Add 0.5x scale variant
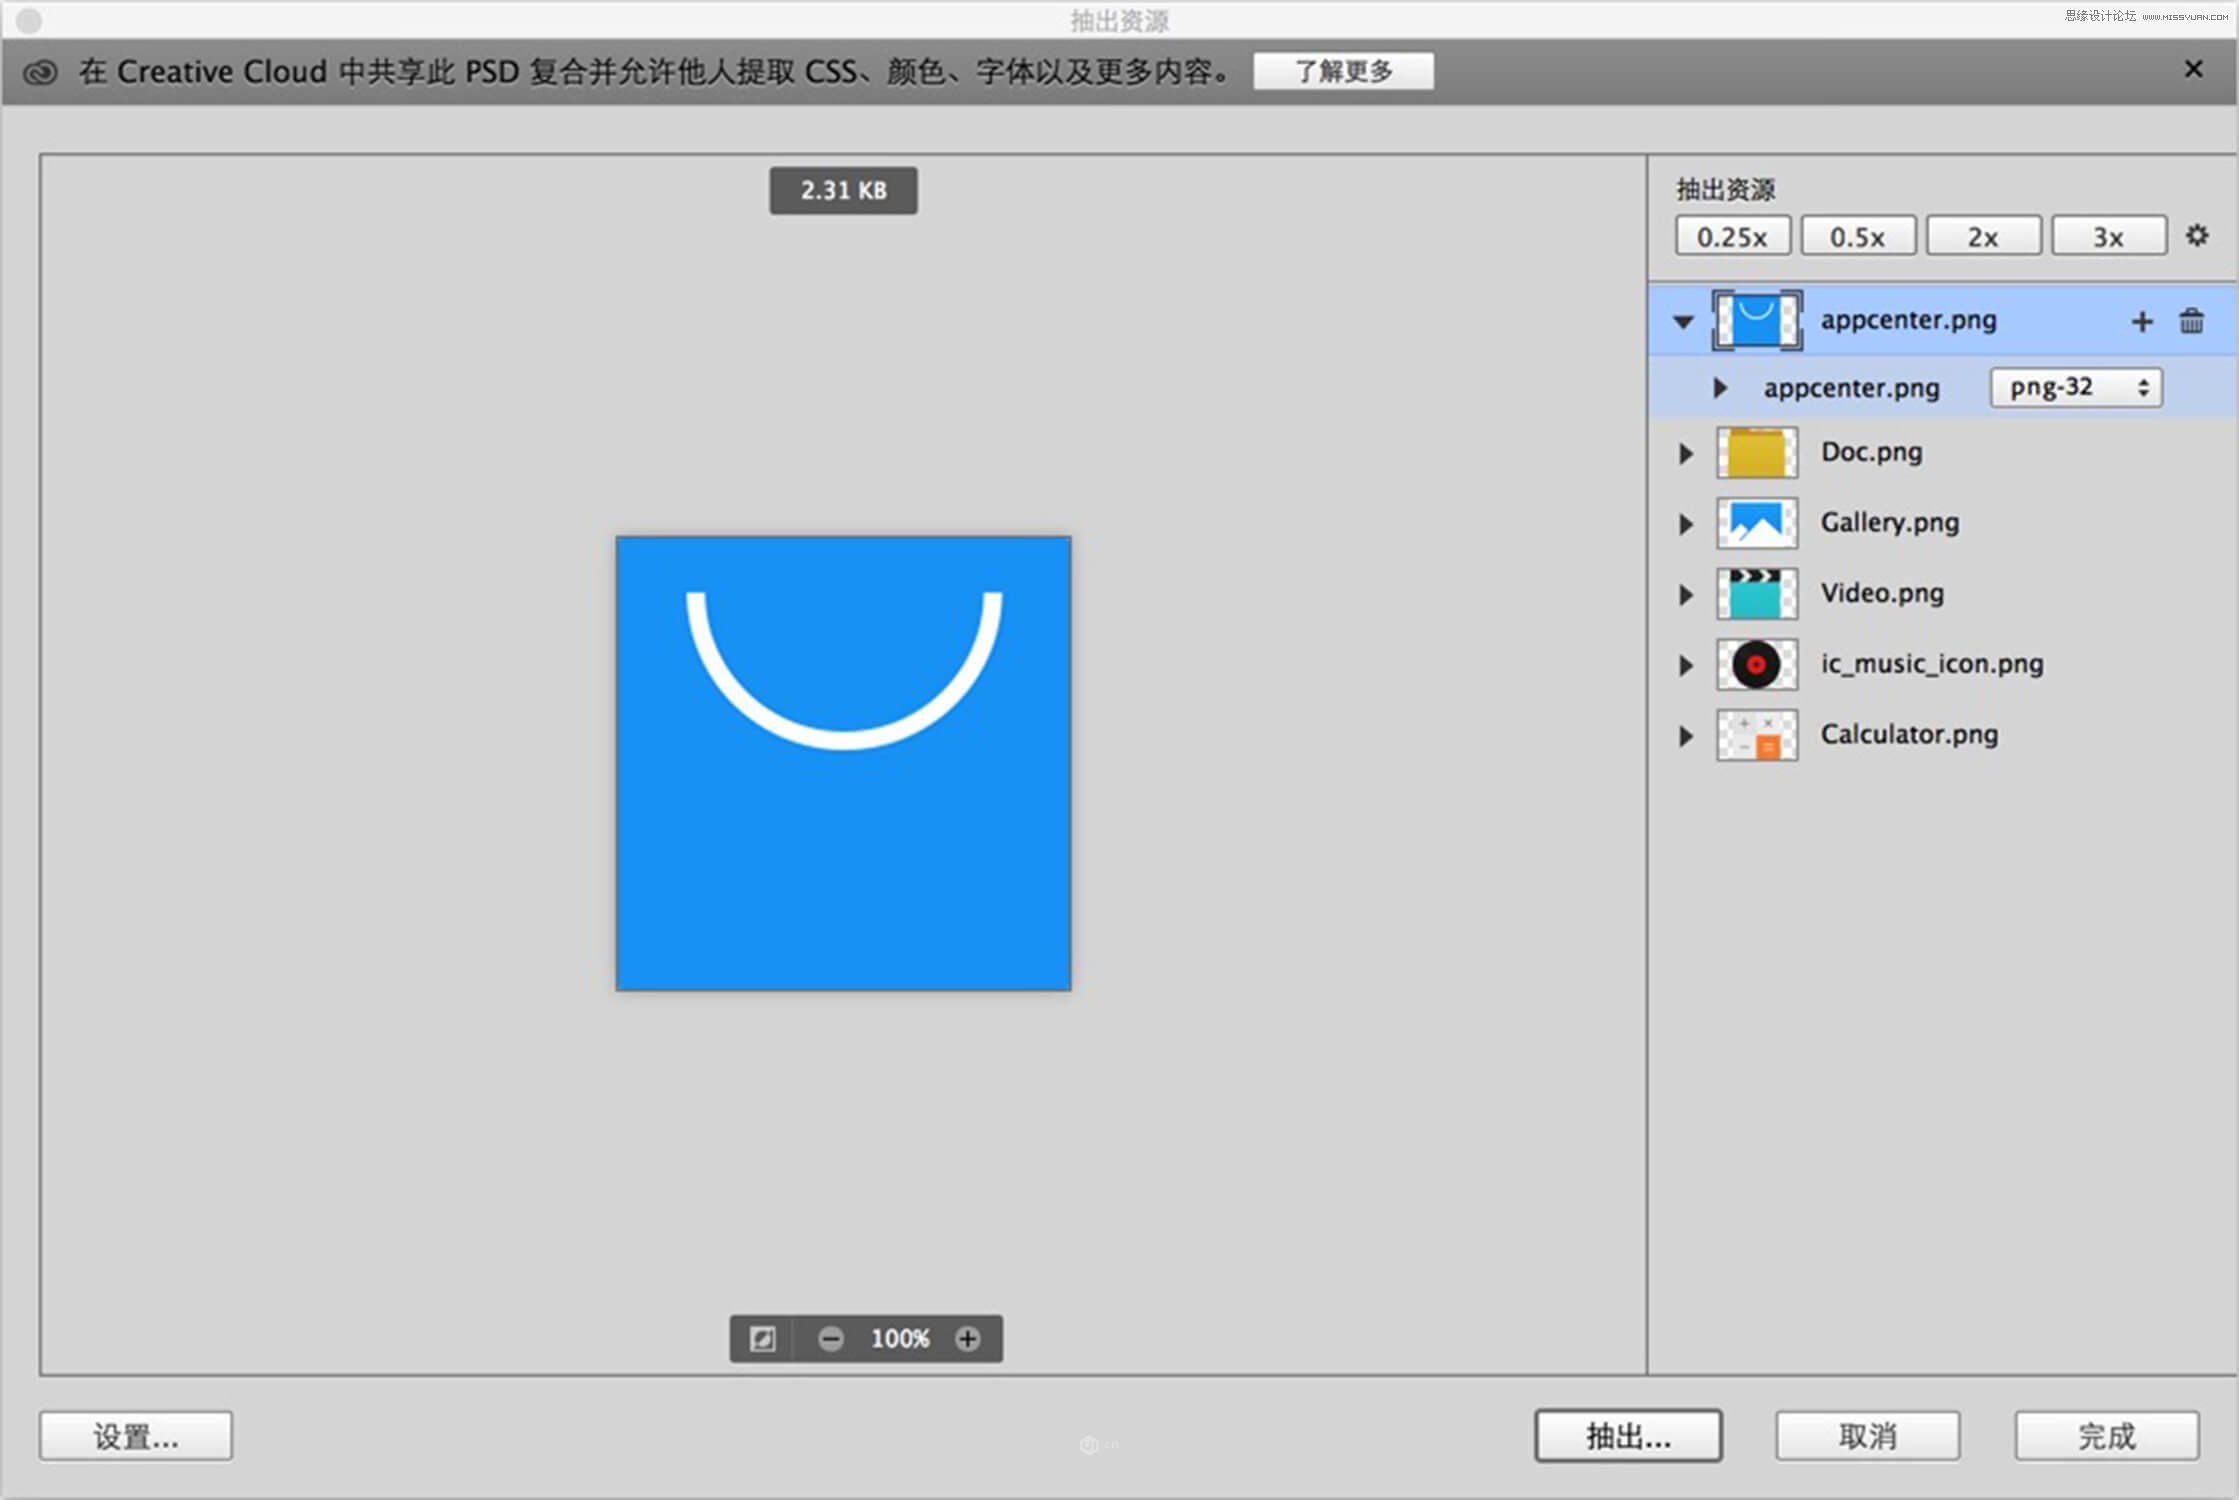The height and width of the screenshot is (1500, 2239). tap(1858, 236)
